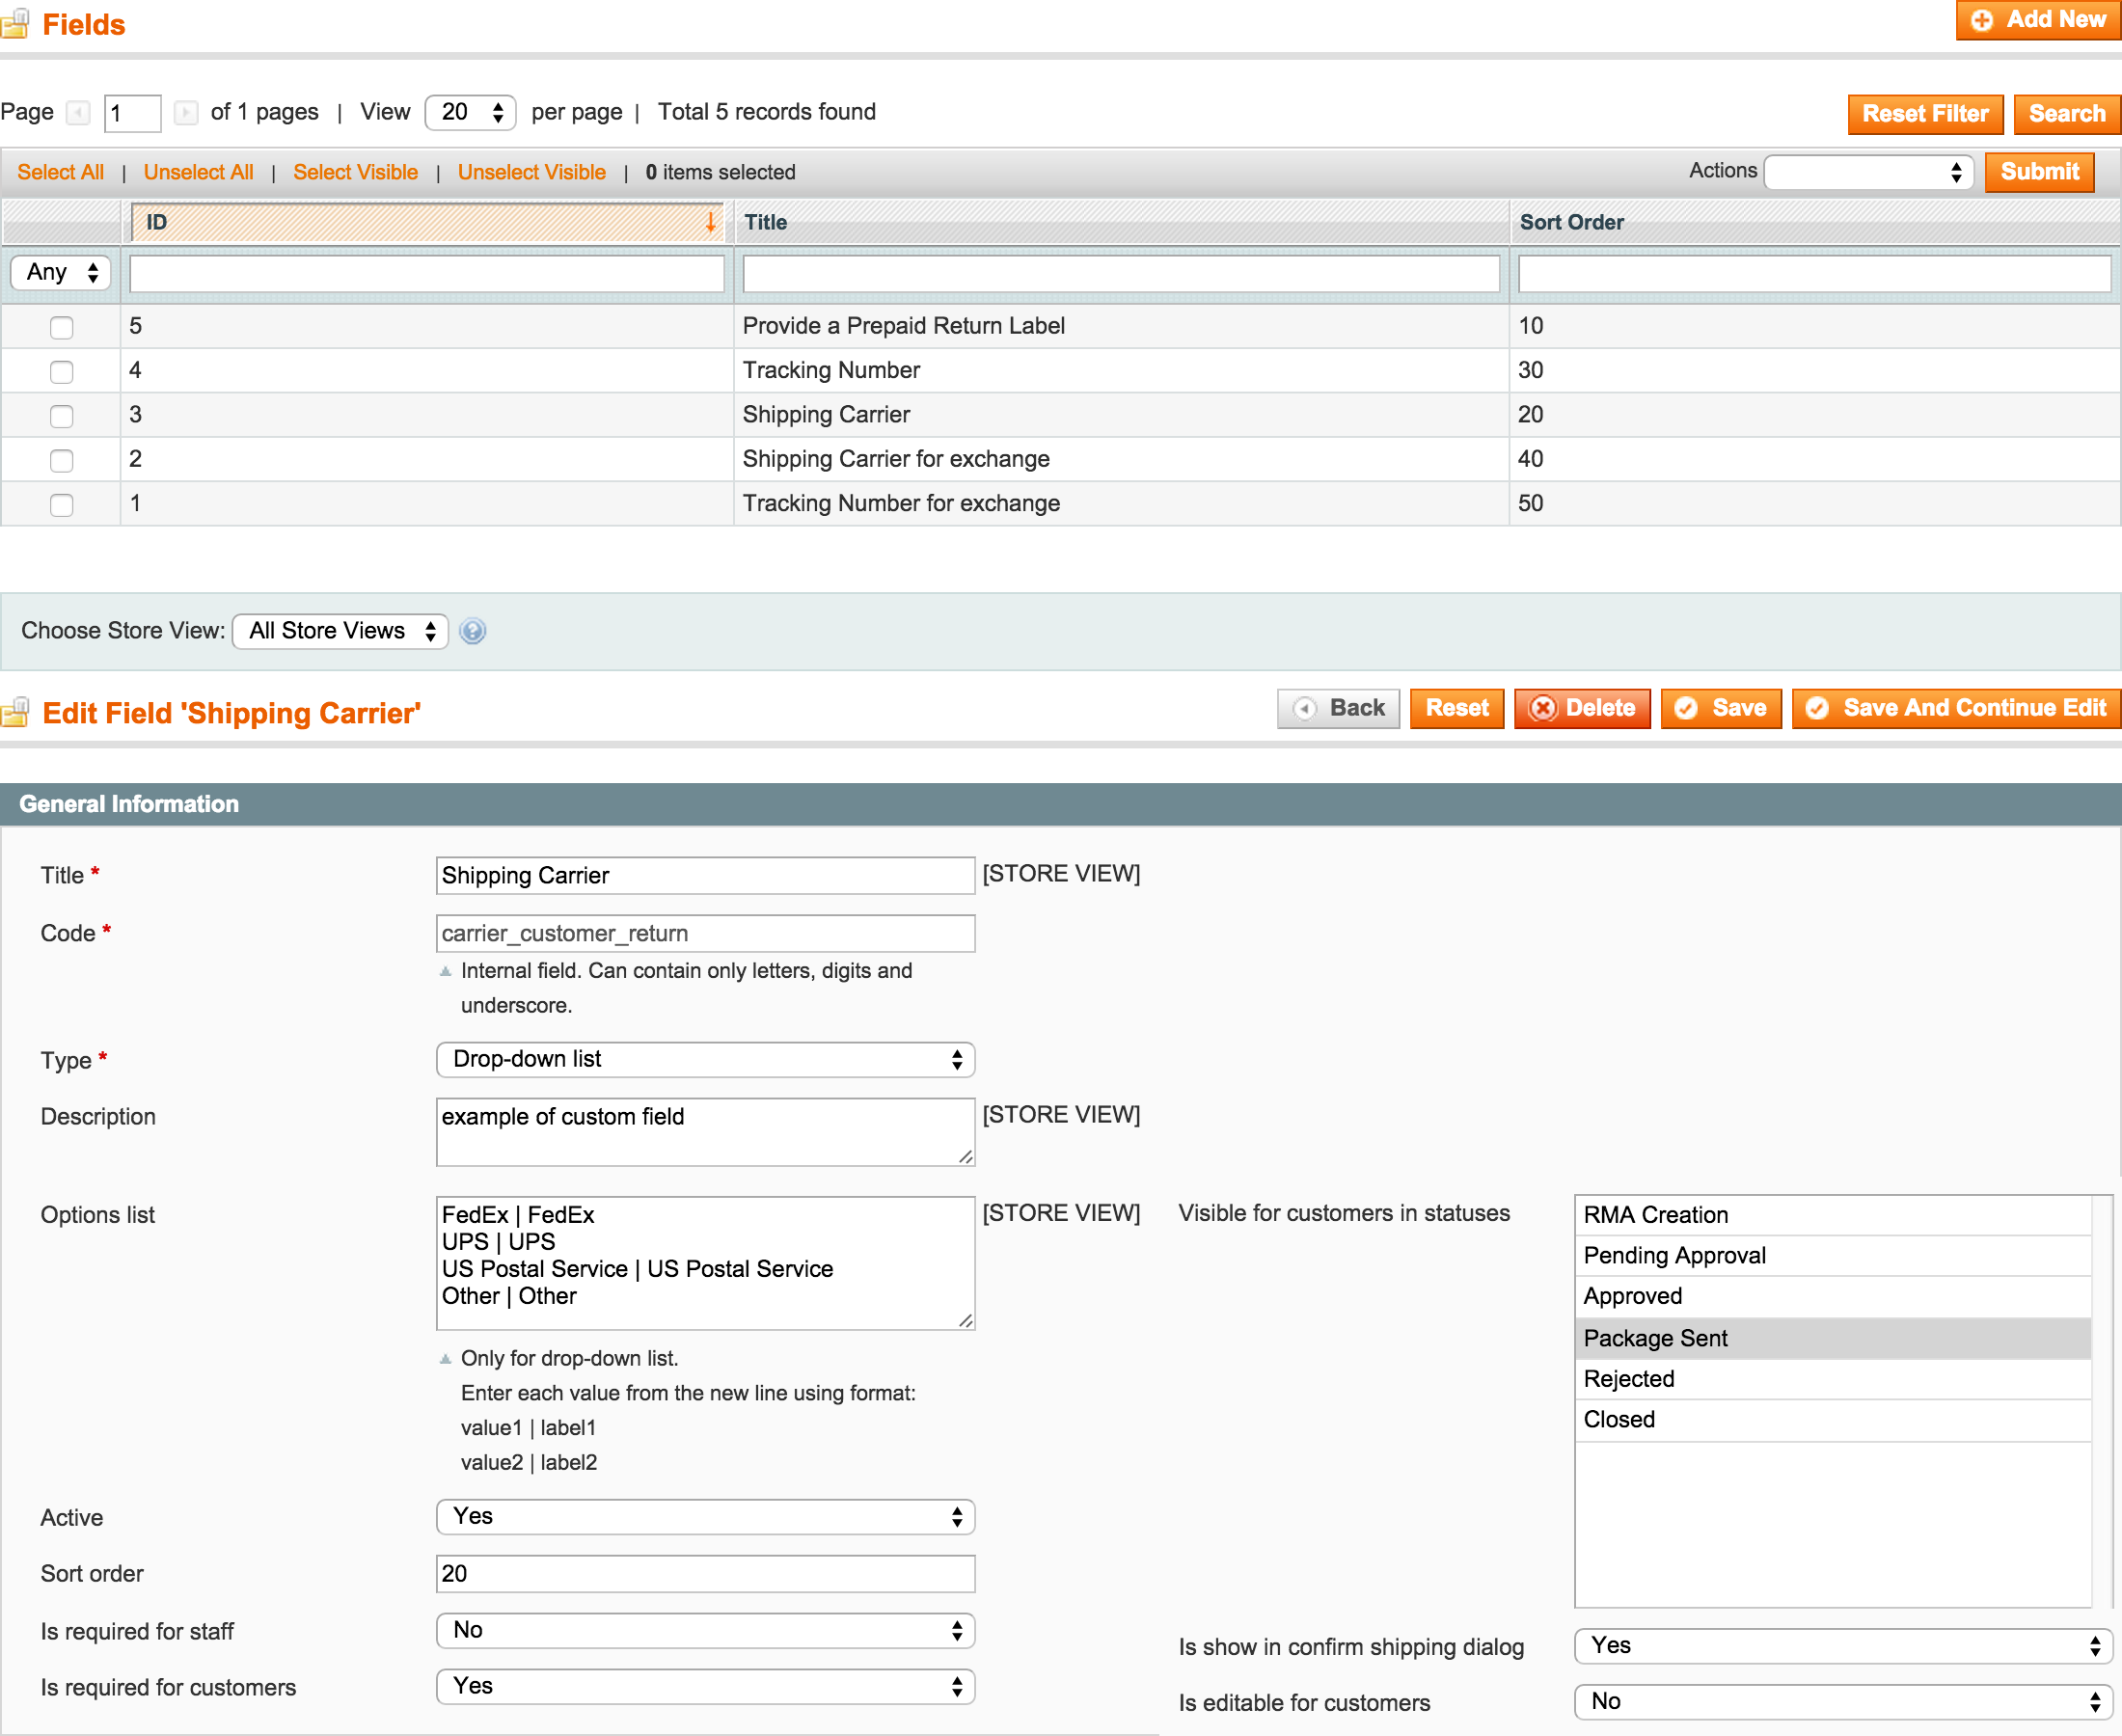Click the Select All link
2122x1736 pixels.
(x=60, y=172)
